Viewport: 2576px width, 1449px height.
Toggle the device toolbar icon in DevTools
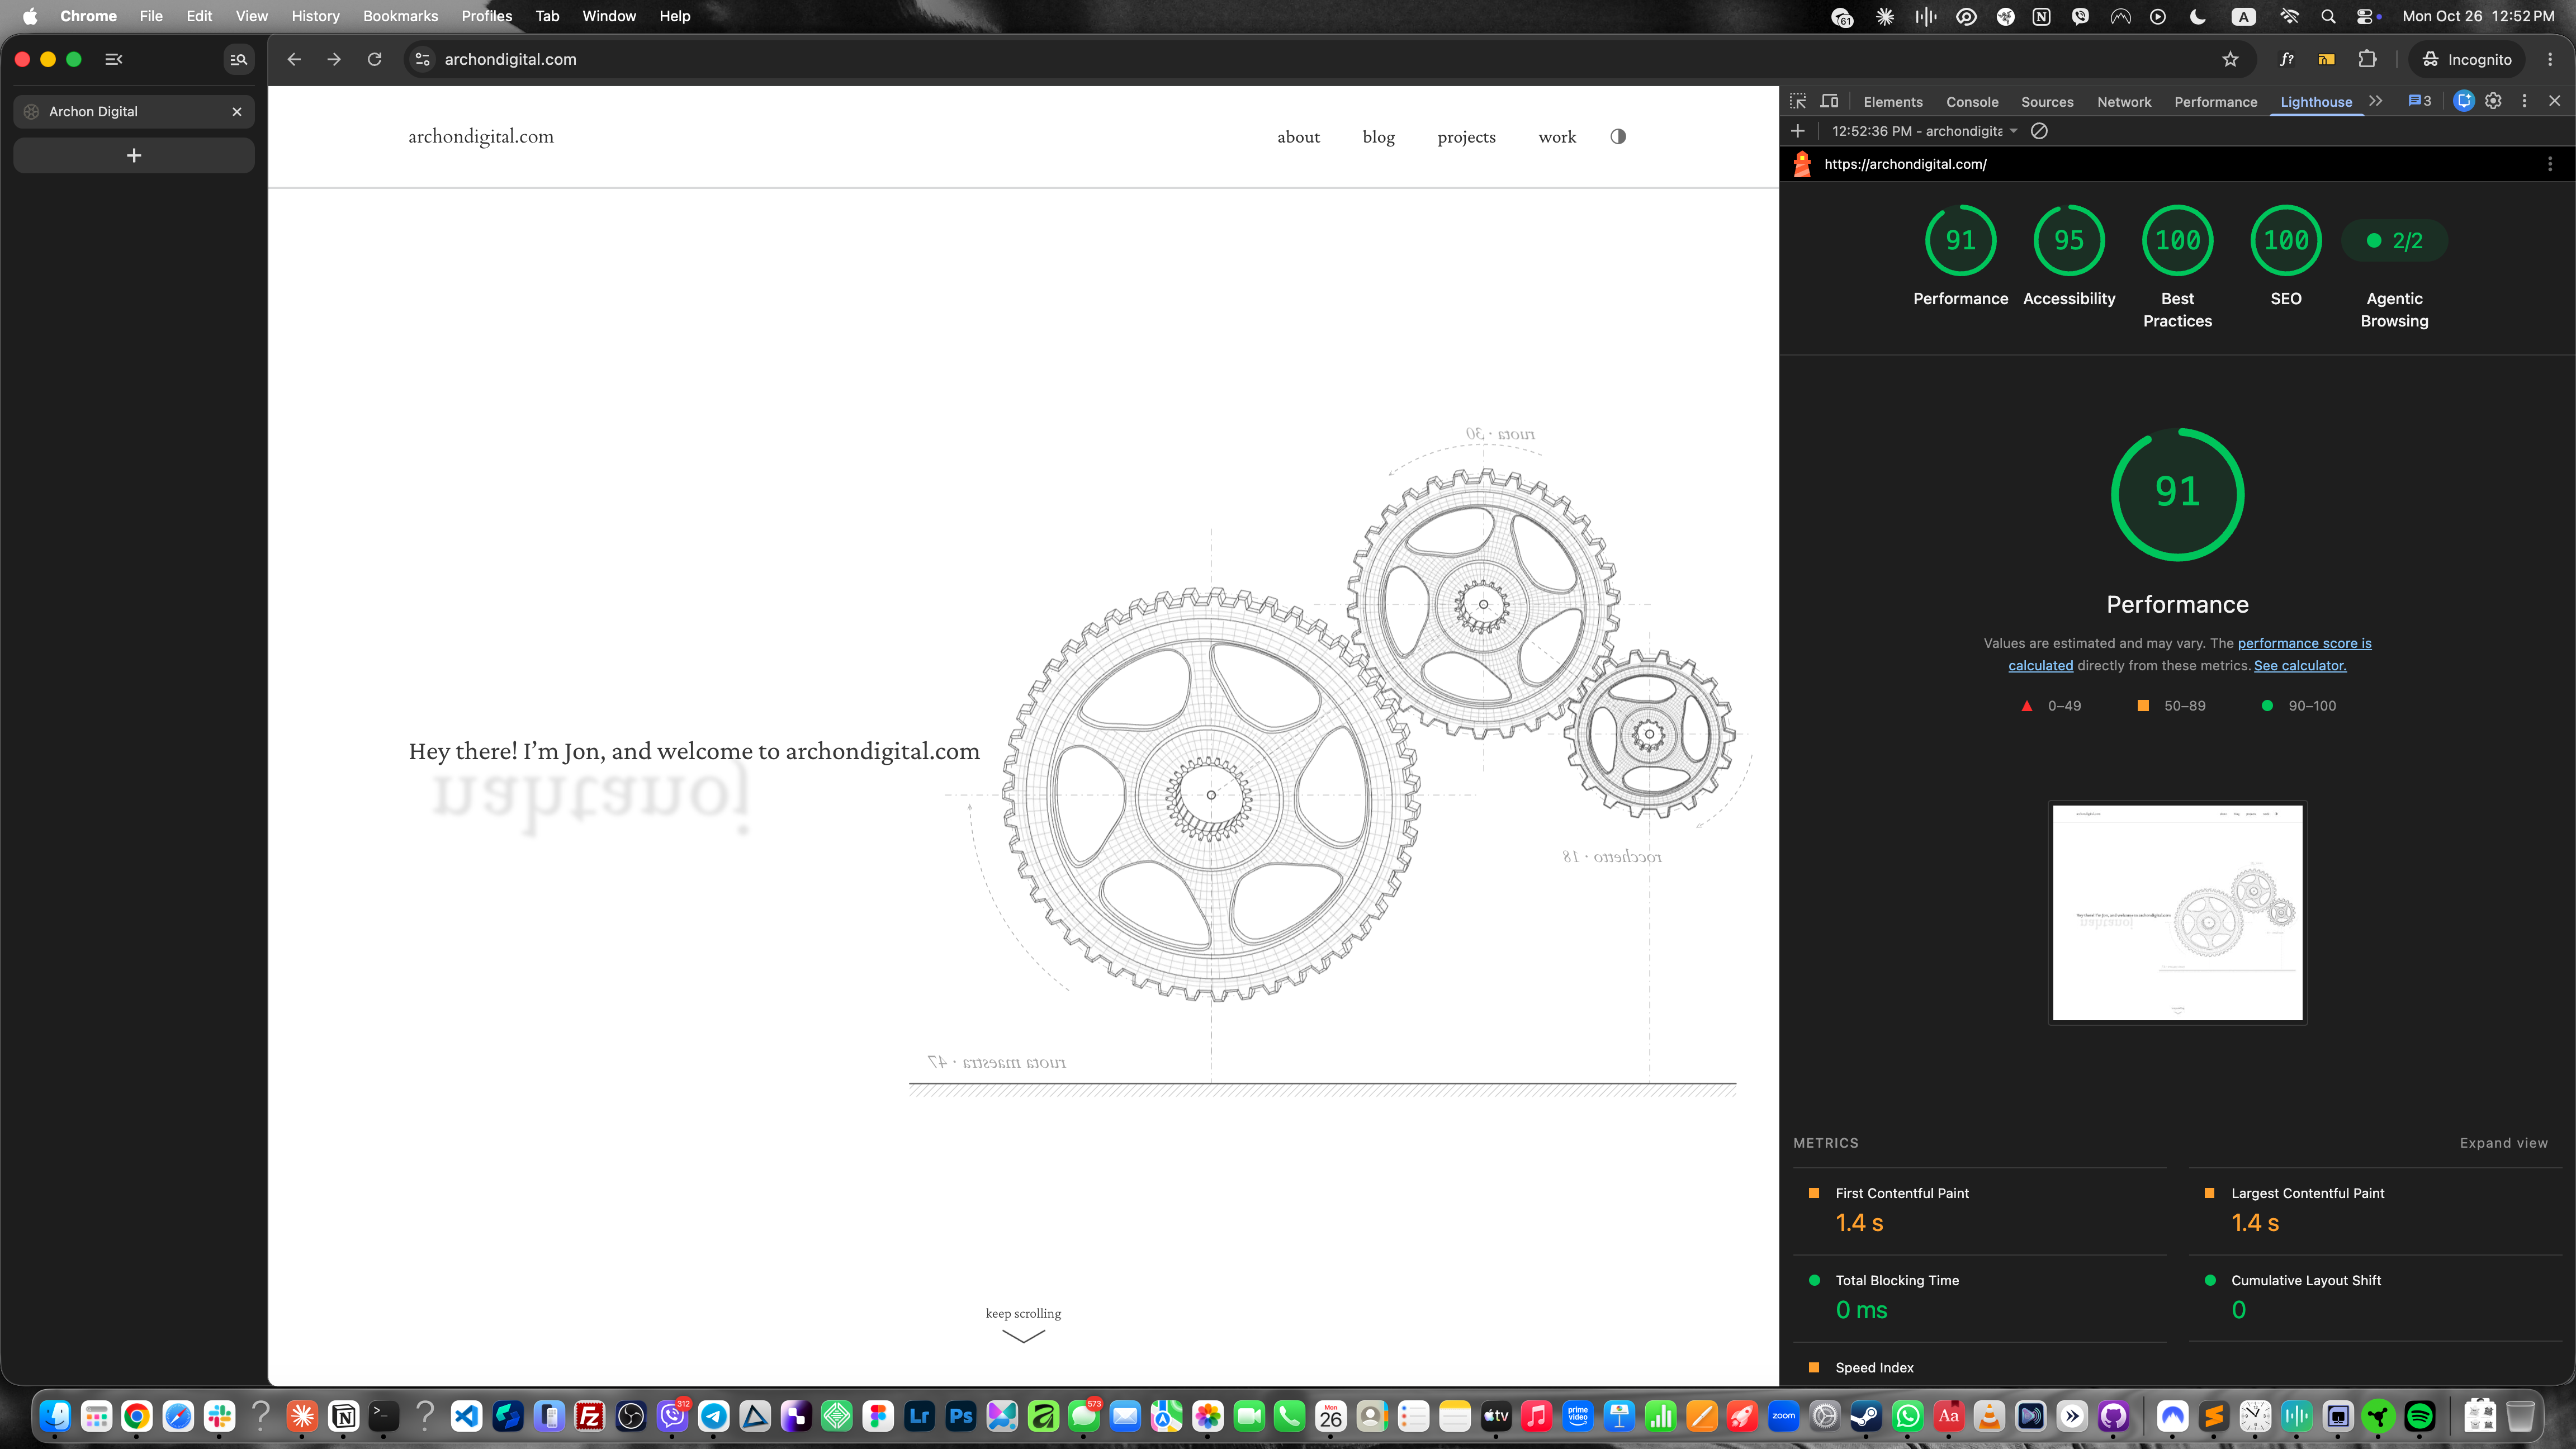[1829, 101]
